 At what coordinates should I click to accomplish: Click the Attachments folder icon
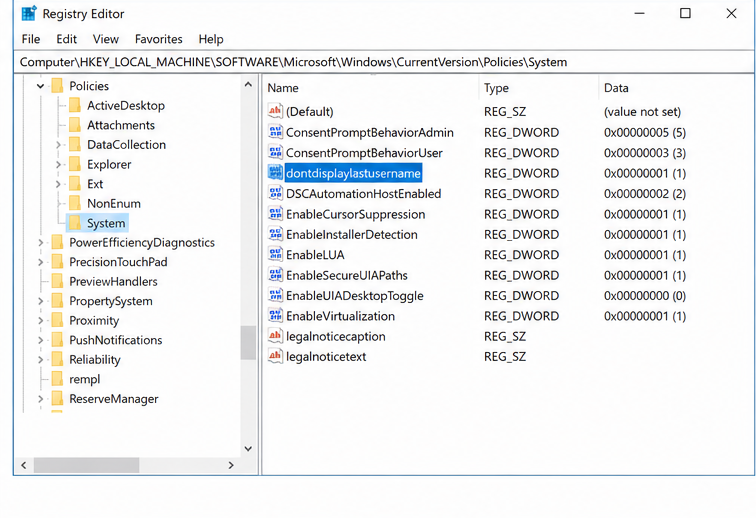tap(75, 125)
